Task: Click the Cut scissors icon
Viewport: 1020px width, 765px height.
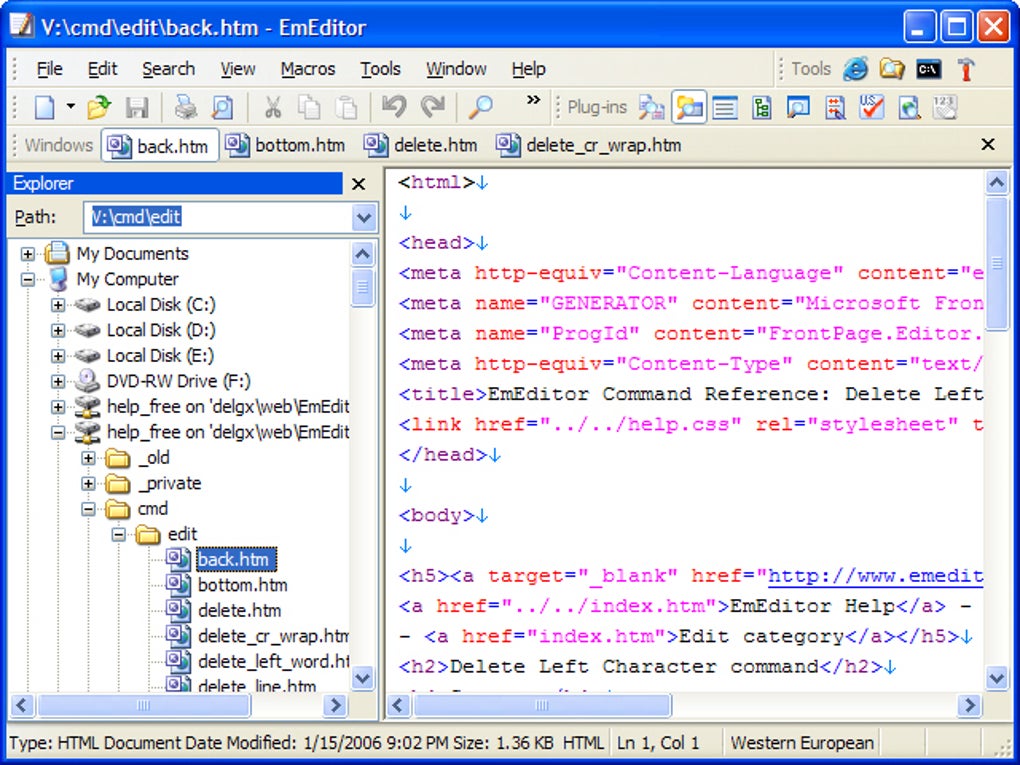Action: coord(273,107)
